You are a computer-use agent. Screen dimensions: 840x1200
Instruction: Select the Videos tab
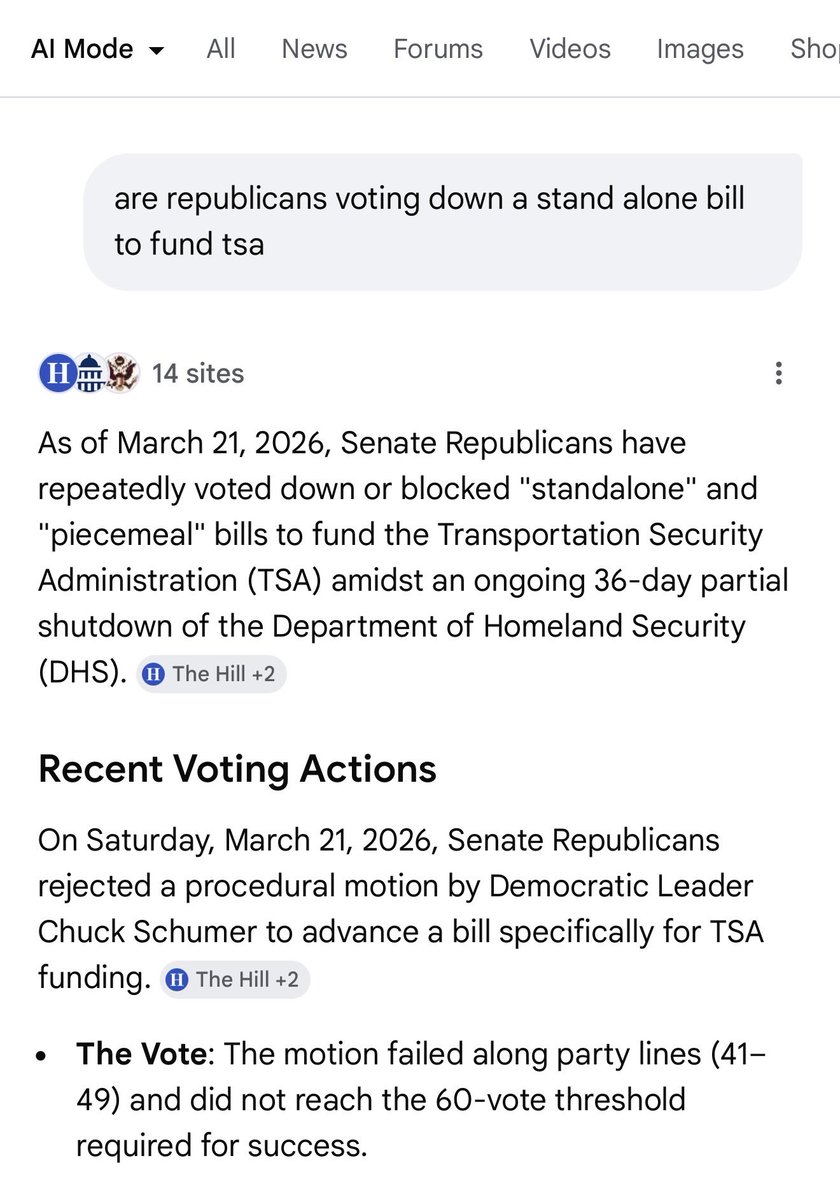(x=570, y=48)
